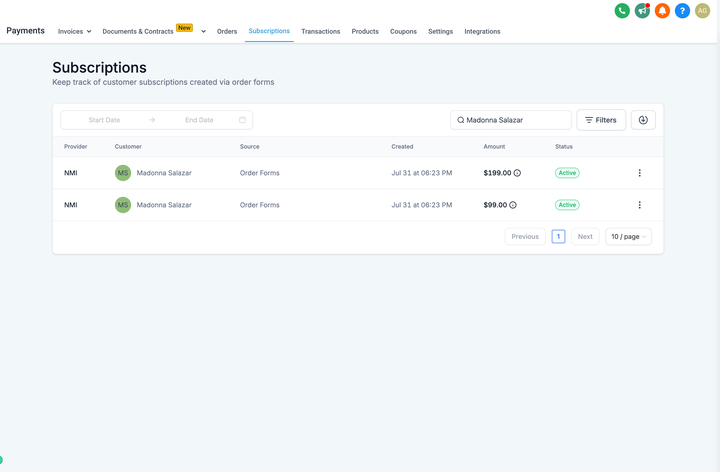The width and height of the screenshot is (720, 472).
Task: Click Active status badge in $199.00 row
Action: point(567,173)
